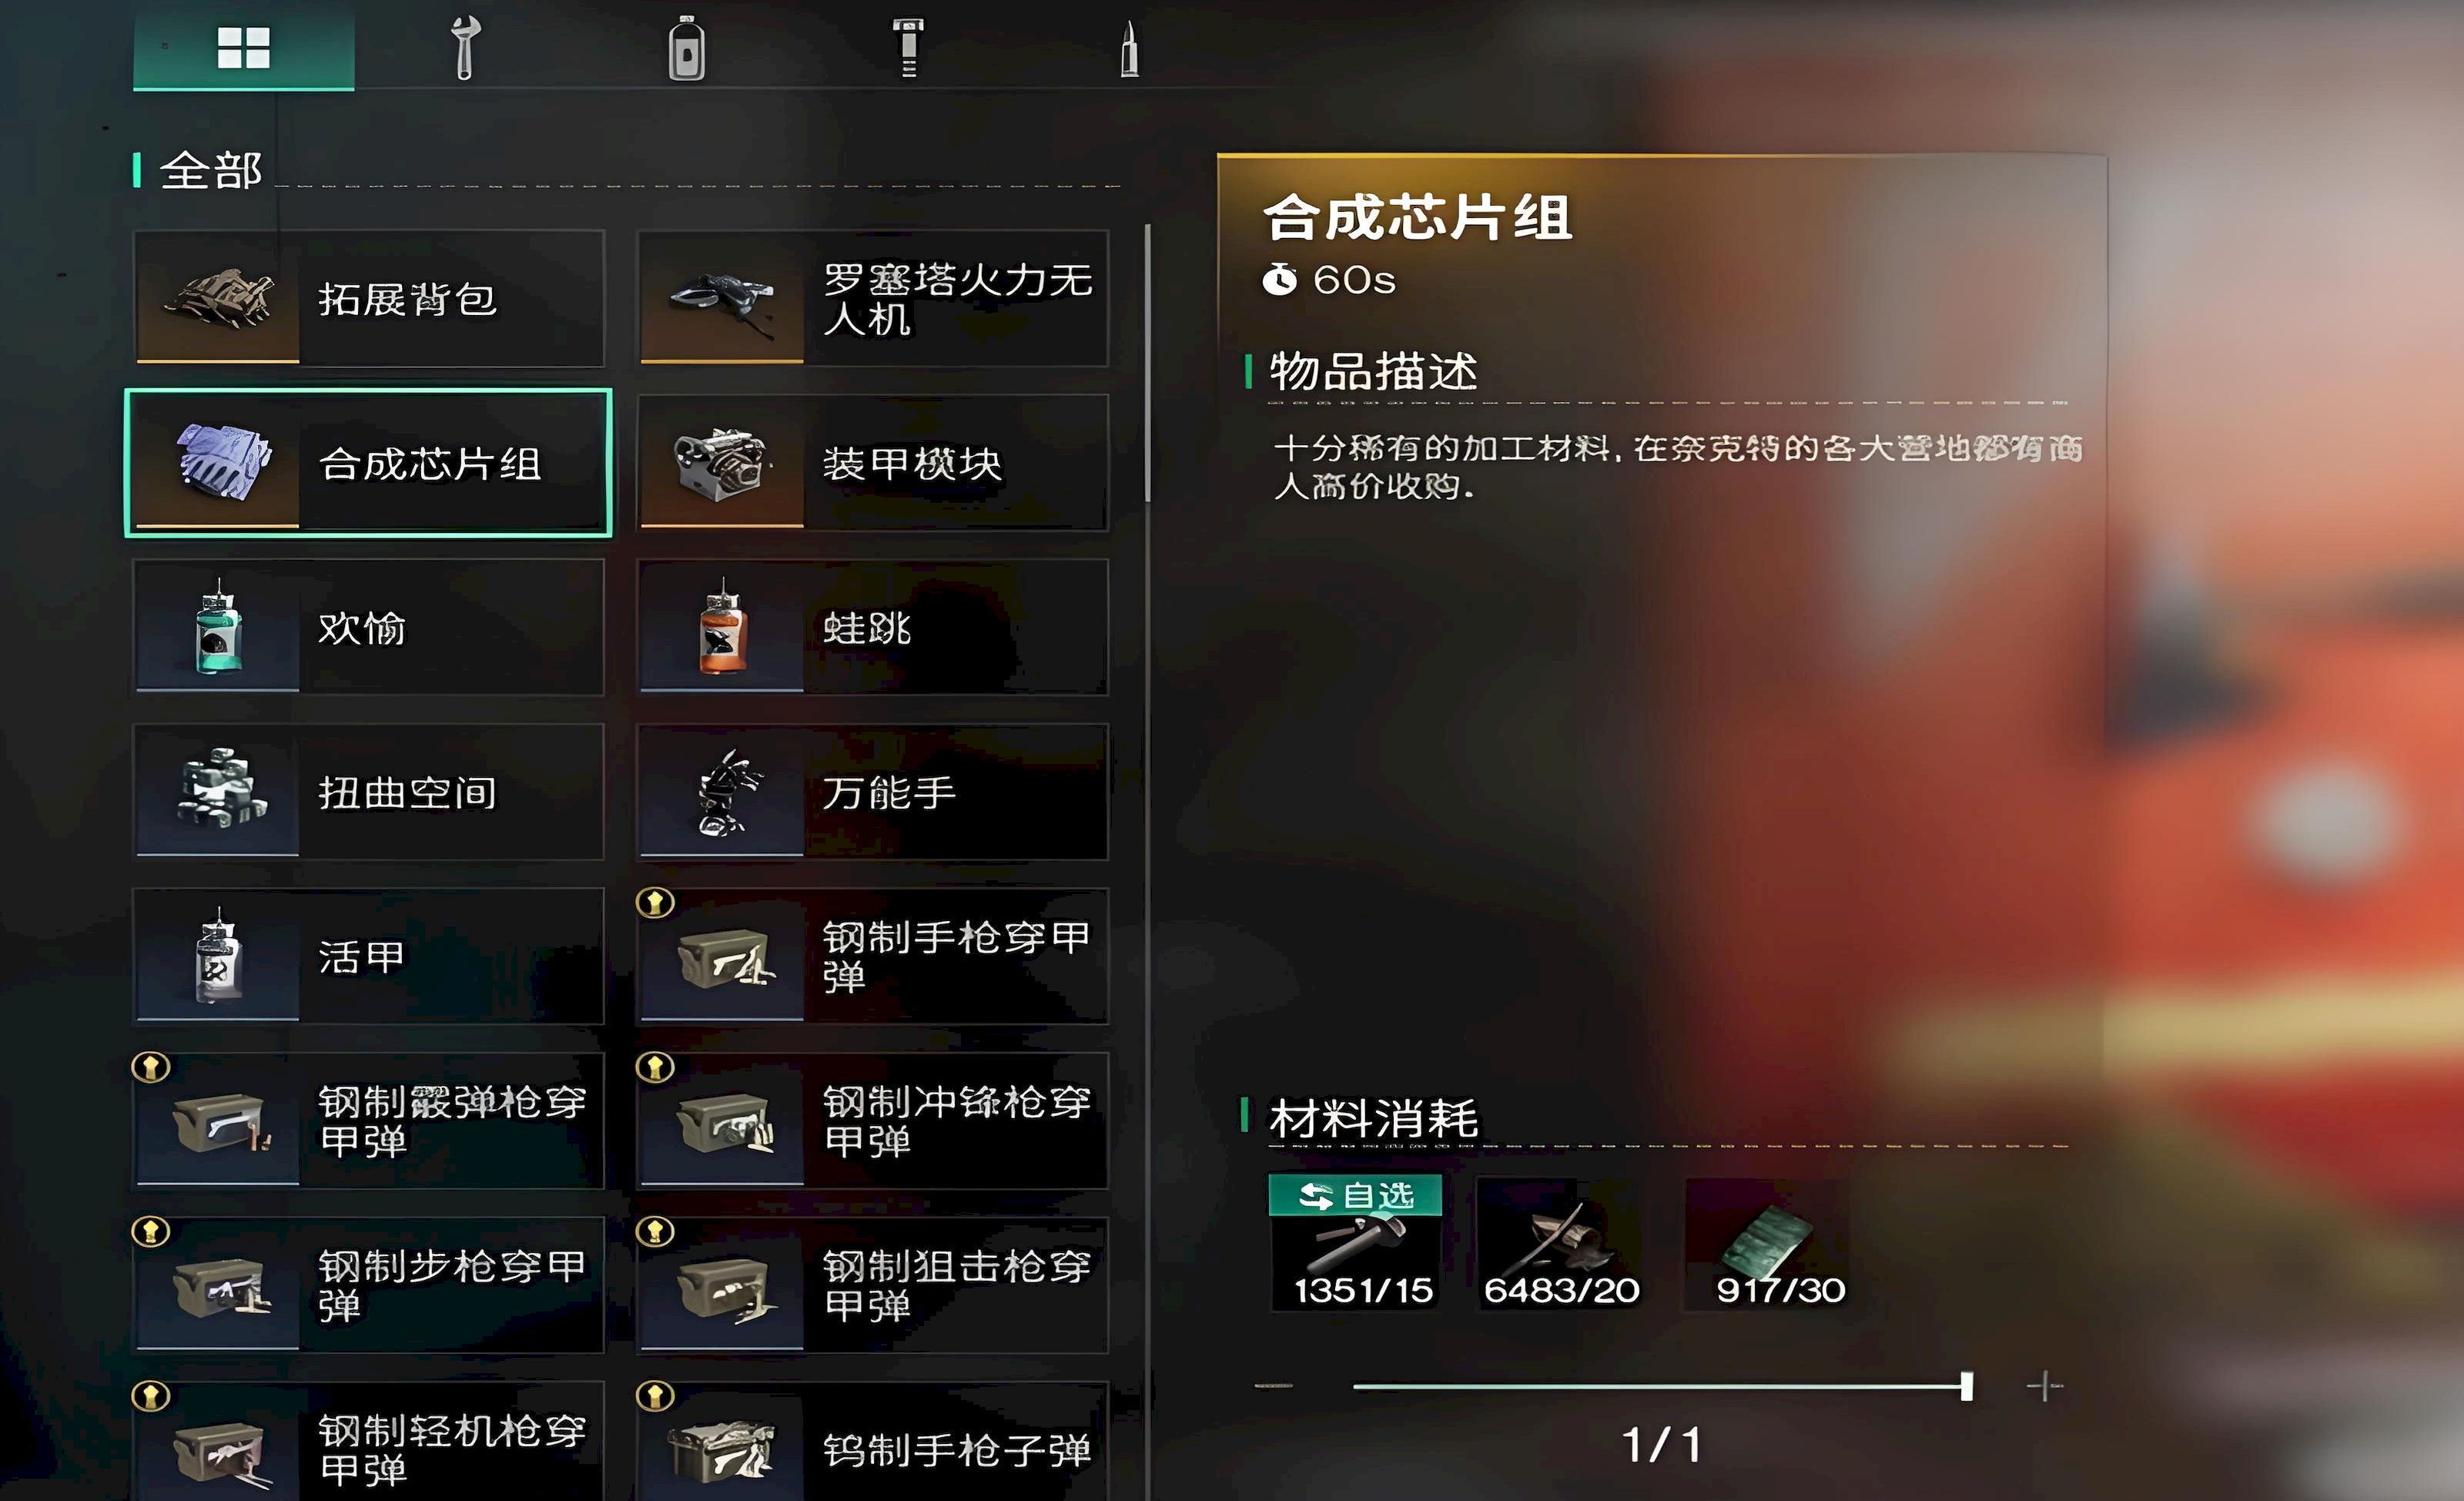Screen dimensions: 2464x1501
Task: Select the 拓展背包 recipe
Action: 369,298
